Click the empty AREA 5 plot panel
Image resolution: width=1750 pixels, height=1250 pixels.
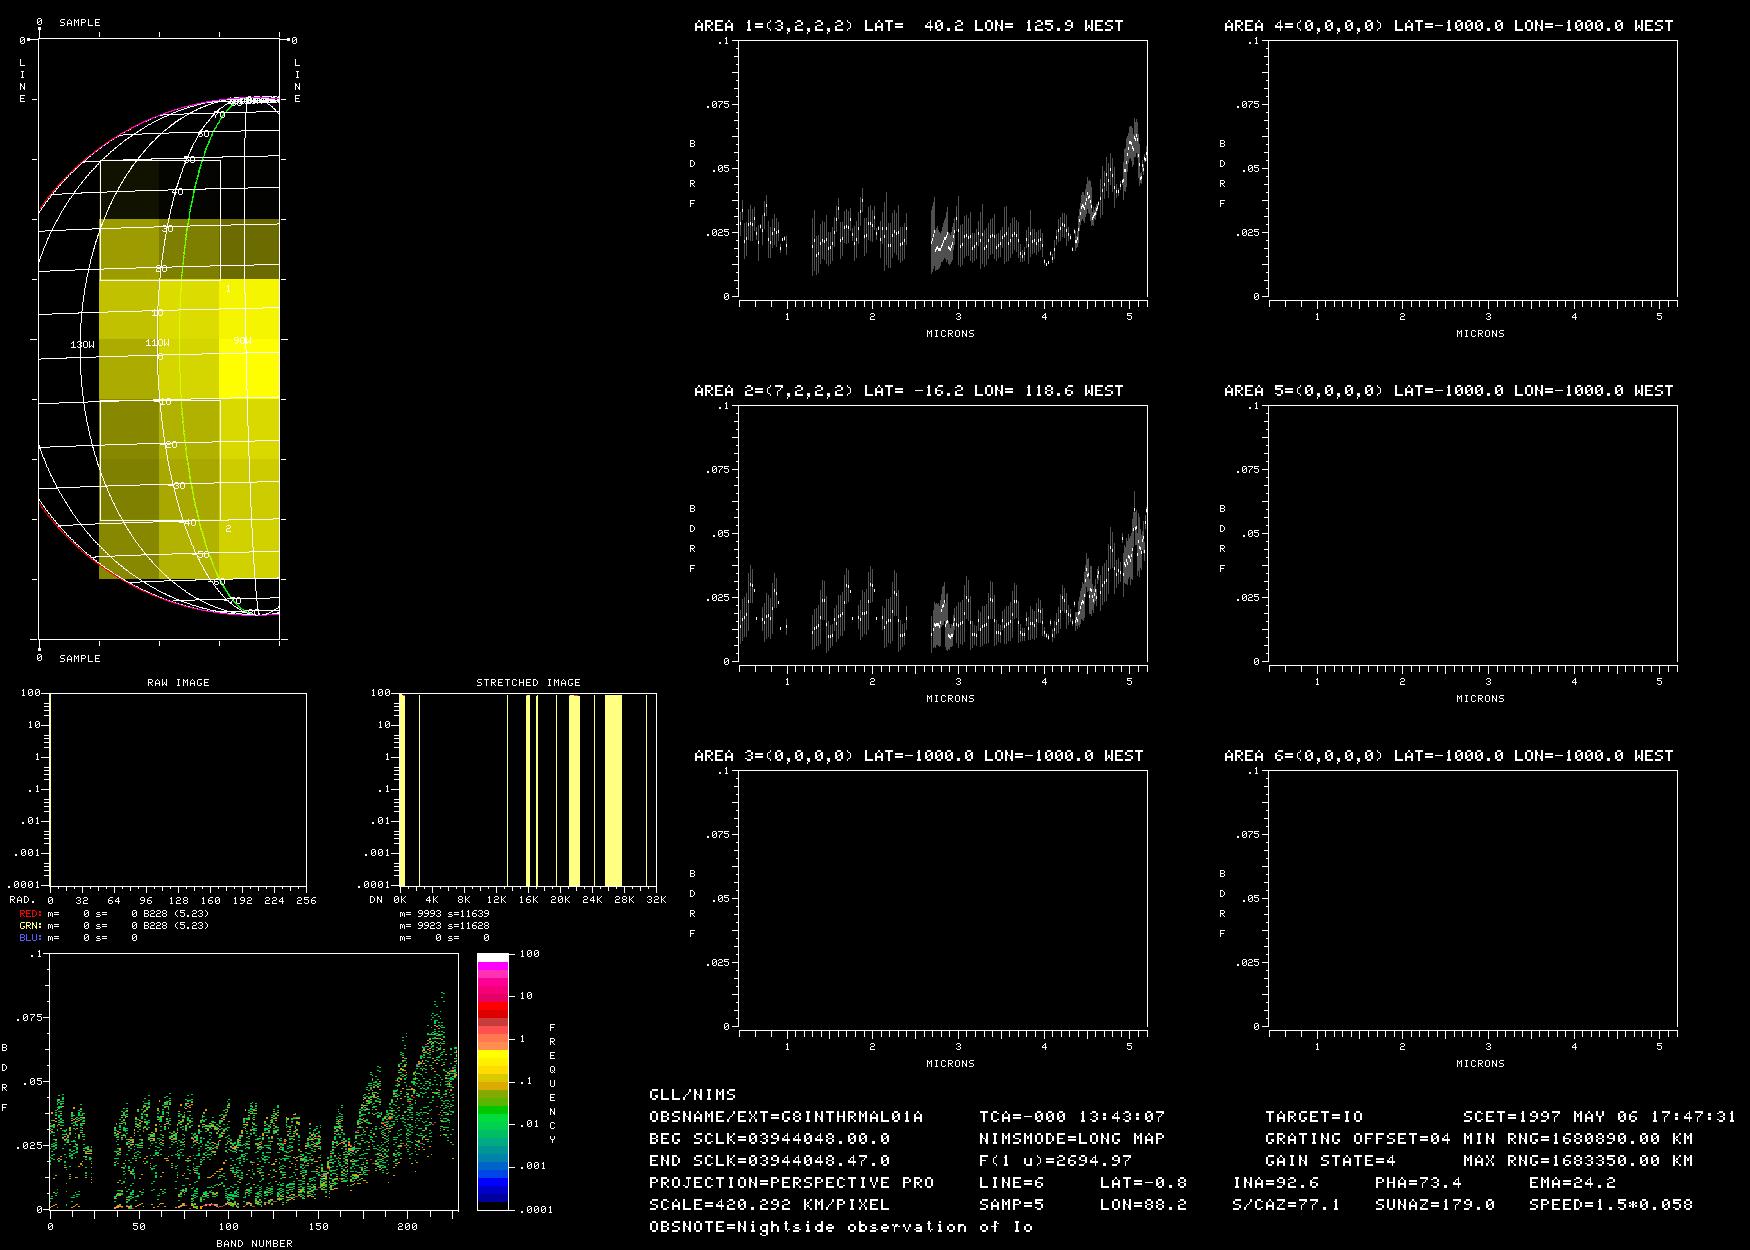[x=1472, y=534]
